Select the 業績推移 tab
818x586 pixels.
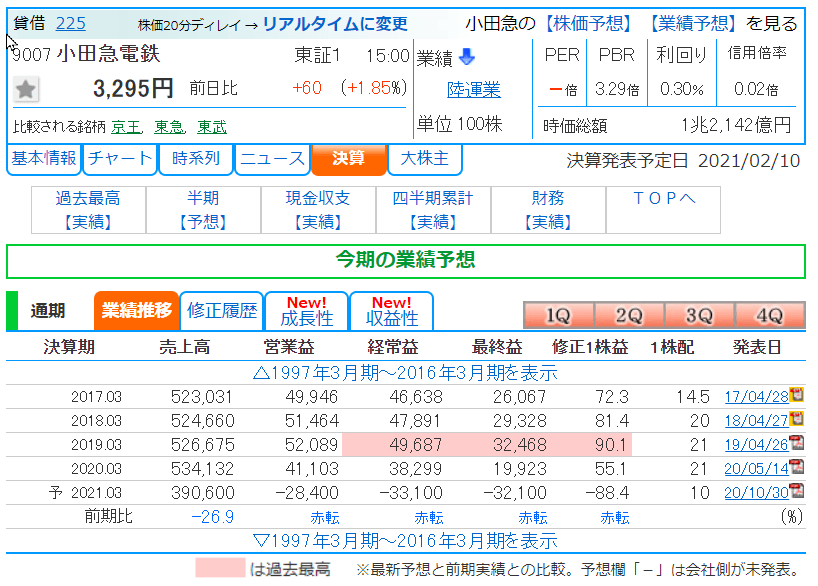(x=136, y=311)
